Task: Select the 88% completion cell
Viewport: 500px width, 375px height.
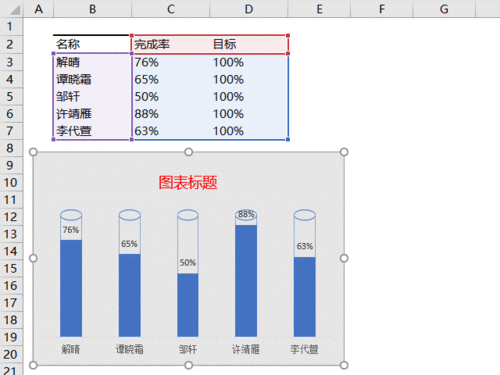Action: 171,114
